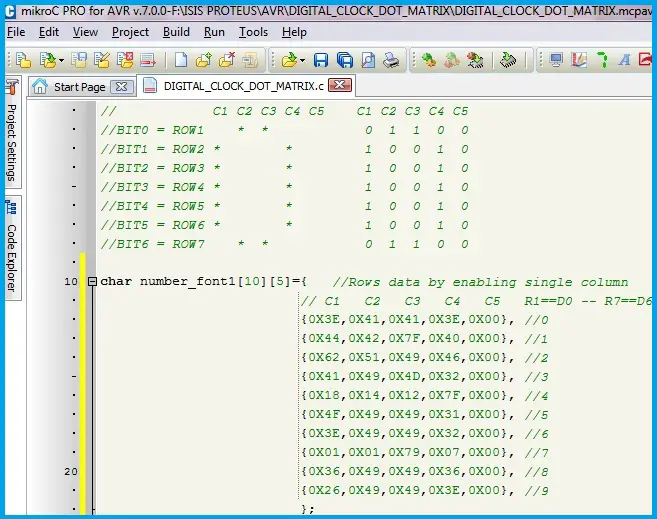This screenshot has width=657, height=519.
Task: Click the row '{0X01,0X01,0X79,0X07,0X00}, //7'
Action: click(x=424, y=453)
